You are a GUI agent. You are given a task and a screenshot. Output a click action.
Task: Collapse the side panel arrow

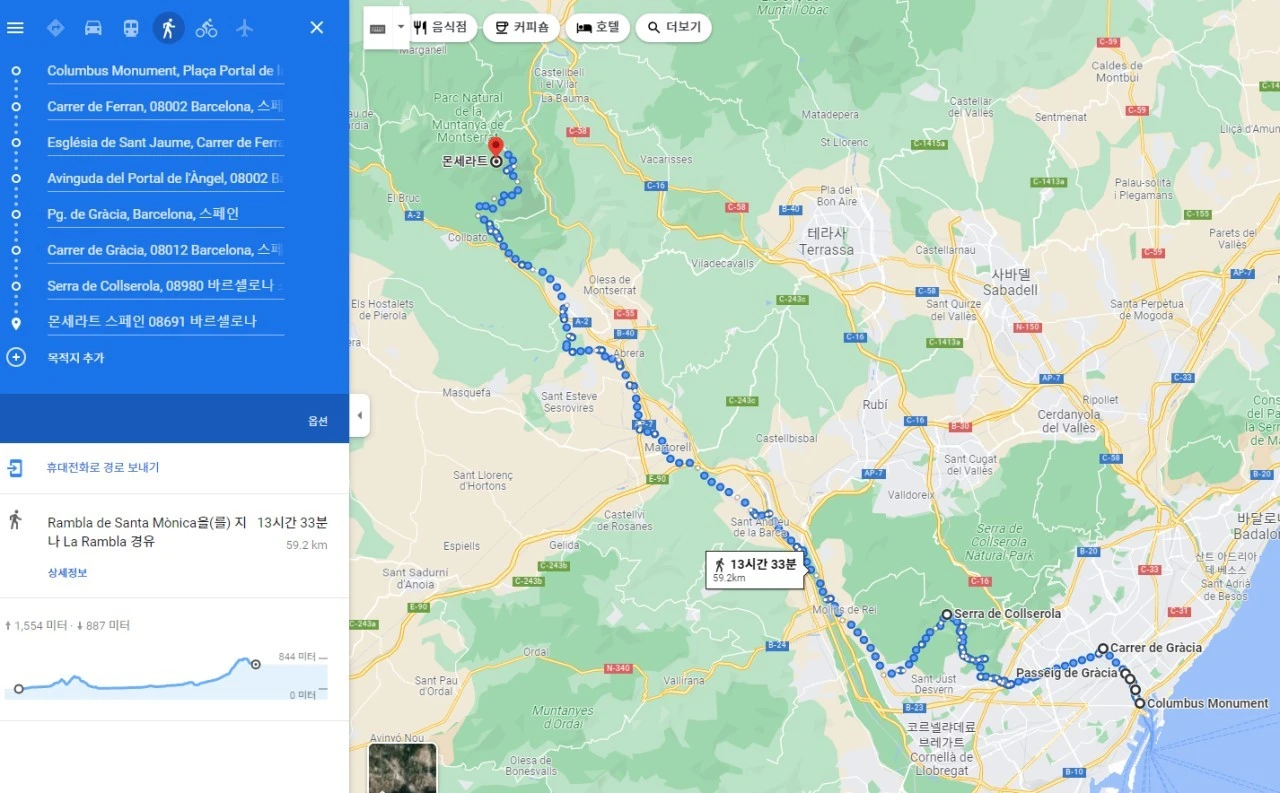click(x=359, y=415)
